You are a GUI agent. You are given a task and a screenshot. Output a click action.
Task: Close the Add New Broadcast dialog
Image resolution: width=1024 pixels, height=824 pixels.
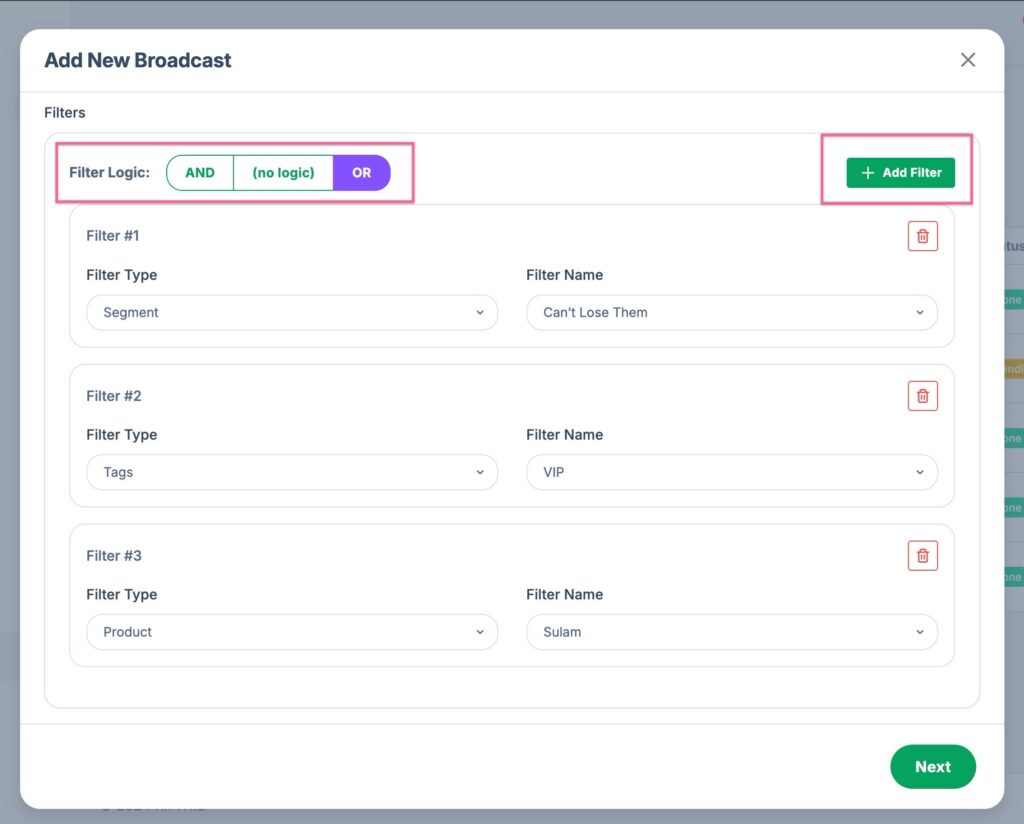tap(967, 60)
